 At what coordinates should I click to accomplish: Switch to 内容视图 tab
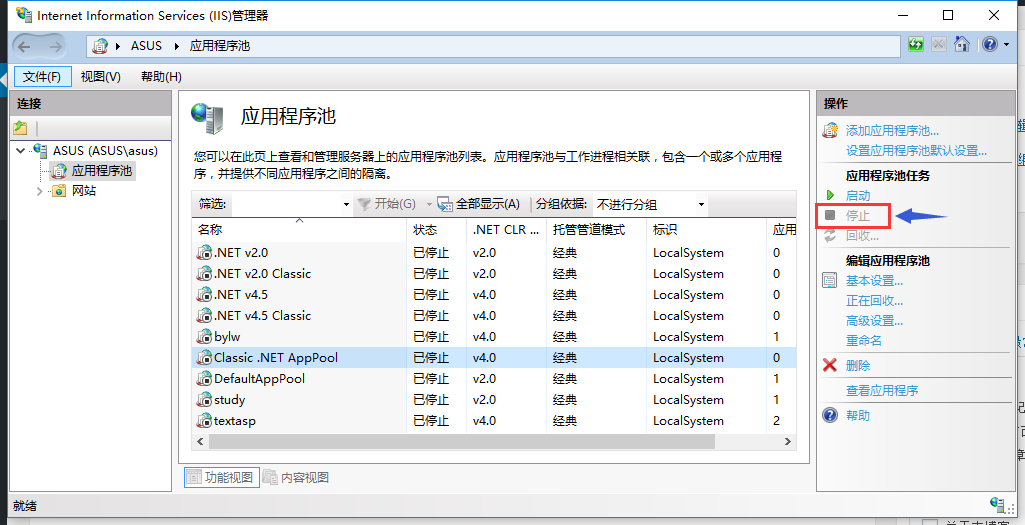296,477
